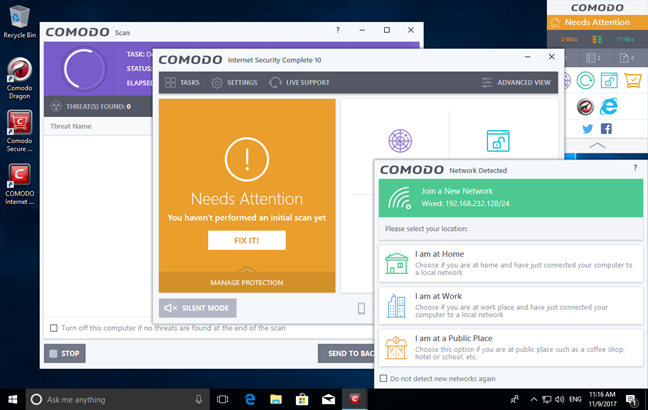Open the COMODO Internet Security desktop shortcut
The width and height of the screenshot is (648, 410).
point(19,184)
